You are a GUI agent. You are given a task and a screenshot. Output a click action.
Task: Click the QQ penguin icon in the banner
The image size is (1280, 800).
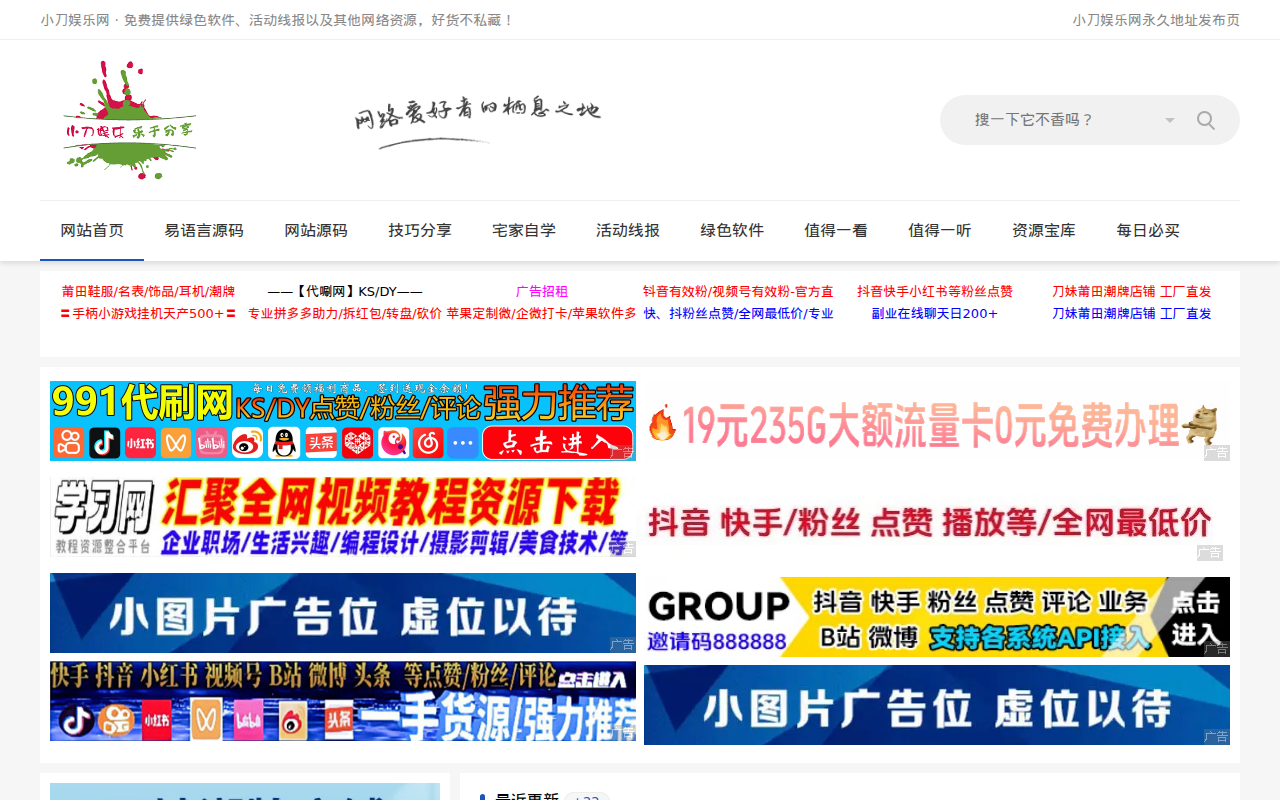(283, 443)
